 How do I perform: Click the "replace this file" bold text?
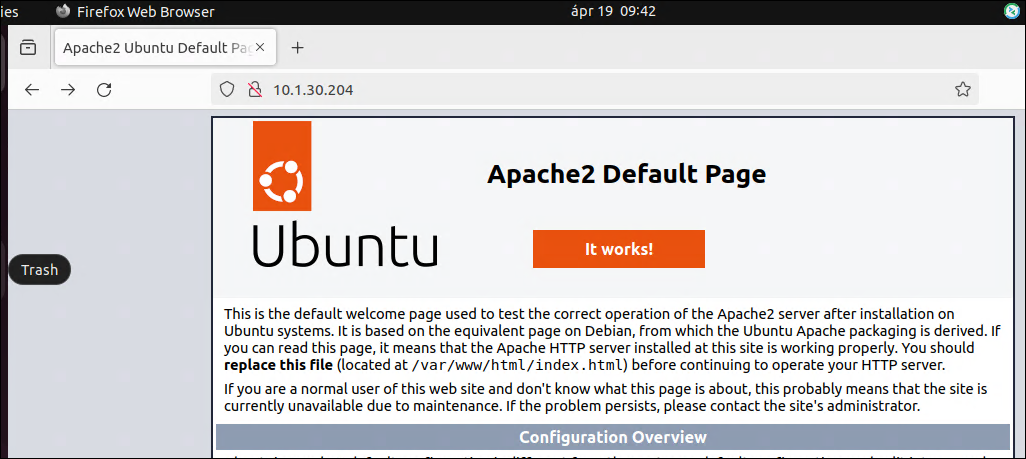point(279,365)
